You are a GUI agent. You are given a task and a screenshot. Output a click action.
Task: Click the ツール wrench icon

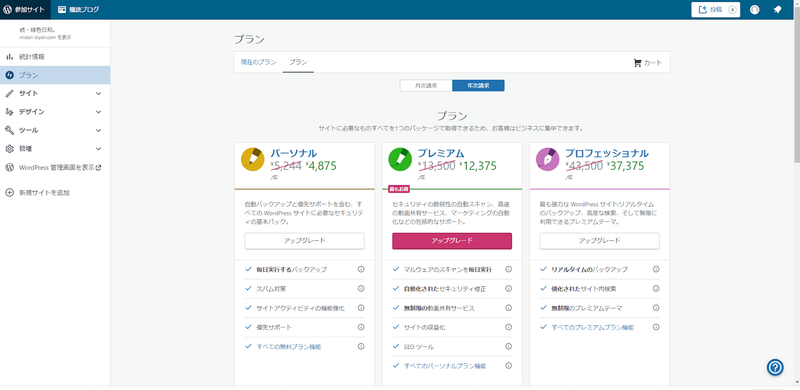pos(9,130)
